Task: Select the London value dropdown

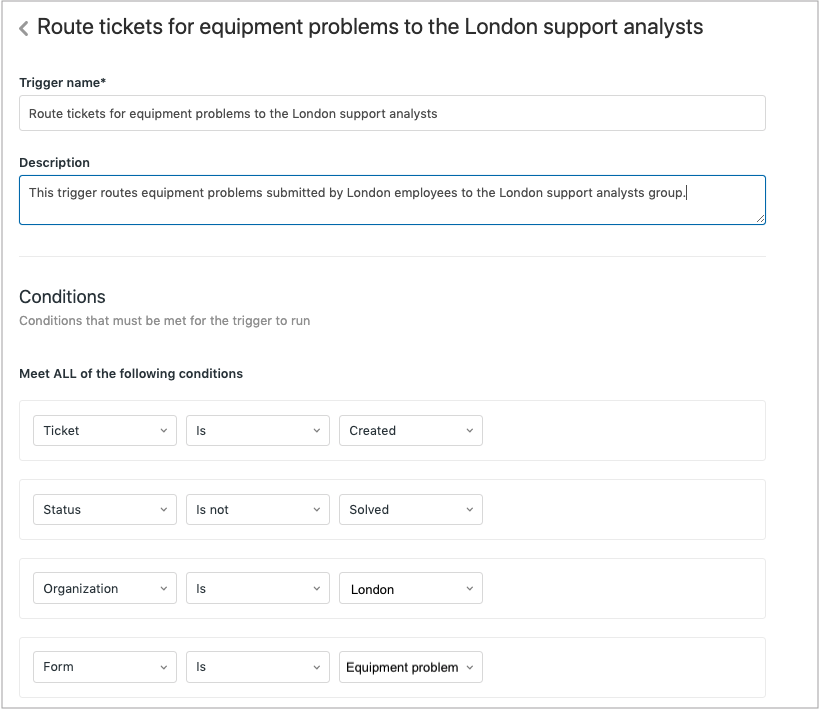Action: [x=410, y=589]
